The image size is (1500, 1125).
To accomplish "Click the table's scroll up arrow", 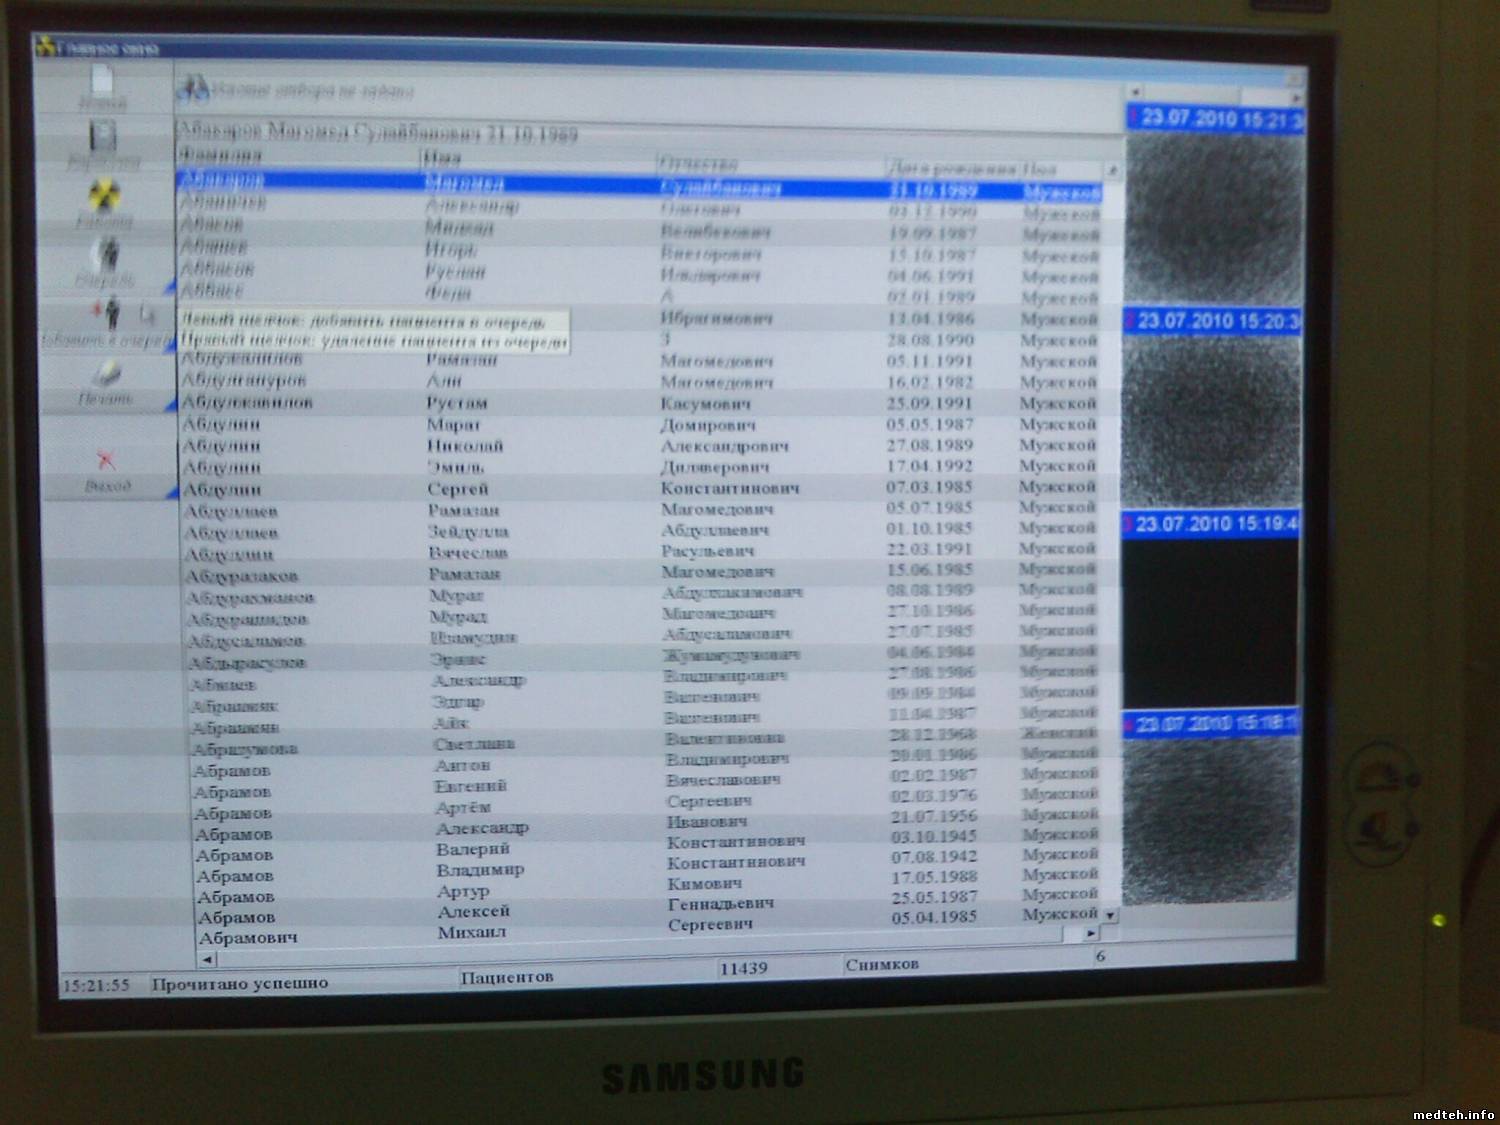I will 1111,171.
